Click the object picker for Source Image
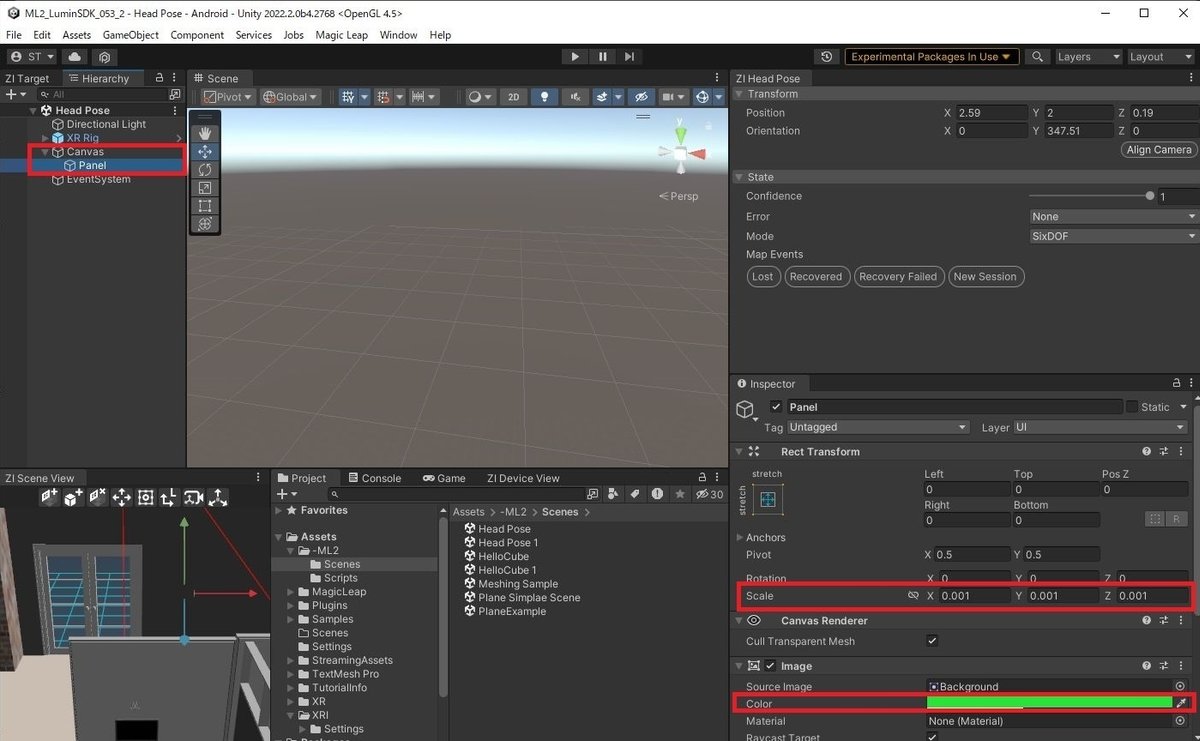 pyautogui.click(x=1181, y=687)
